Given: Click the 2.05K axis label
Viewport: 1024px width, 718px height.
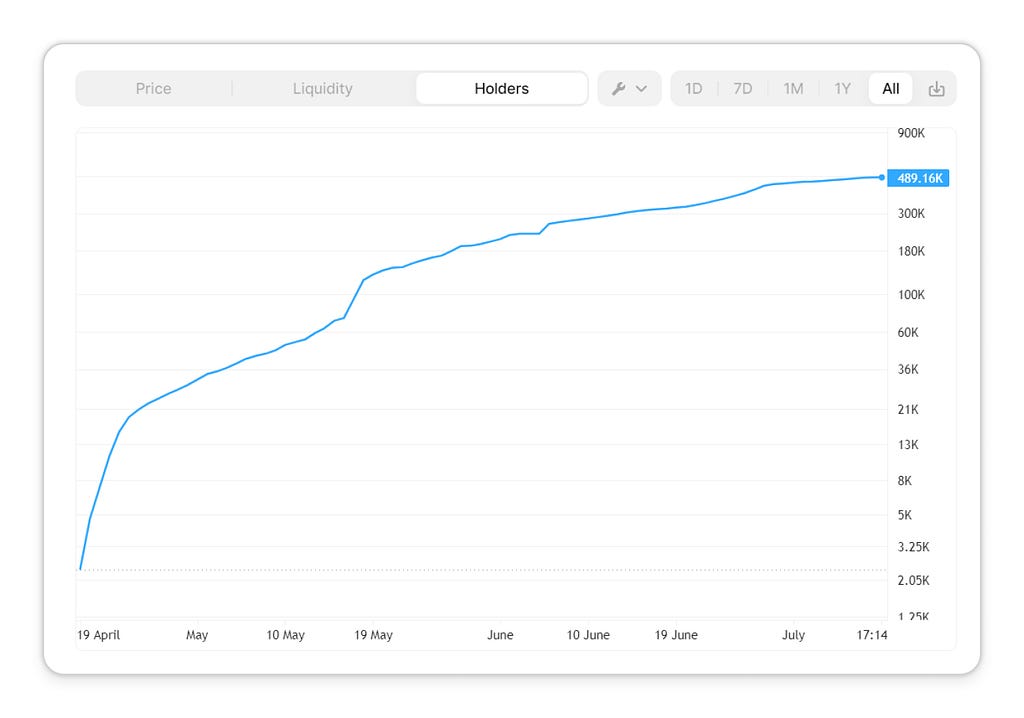Looking at the screenshot, I should (913, 581).
